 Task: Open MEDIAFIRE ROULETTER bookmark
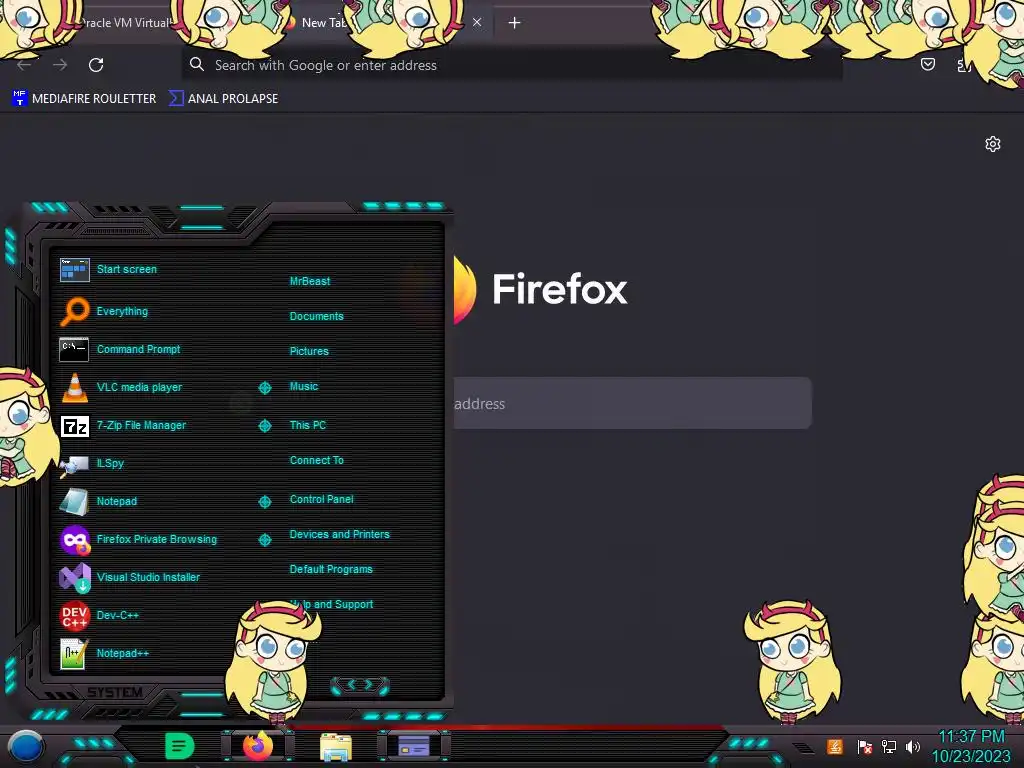(x=84, y=99)
